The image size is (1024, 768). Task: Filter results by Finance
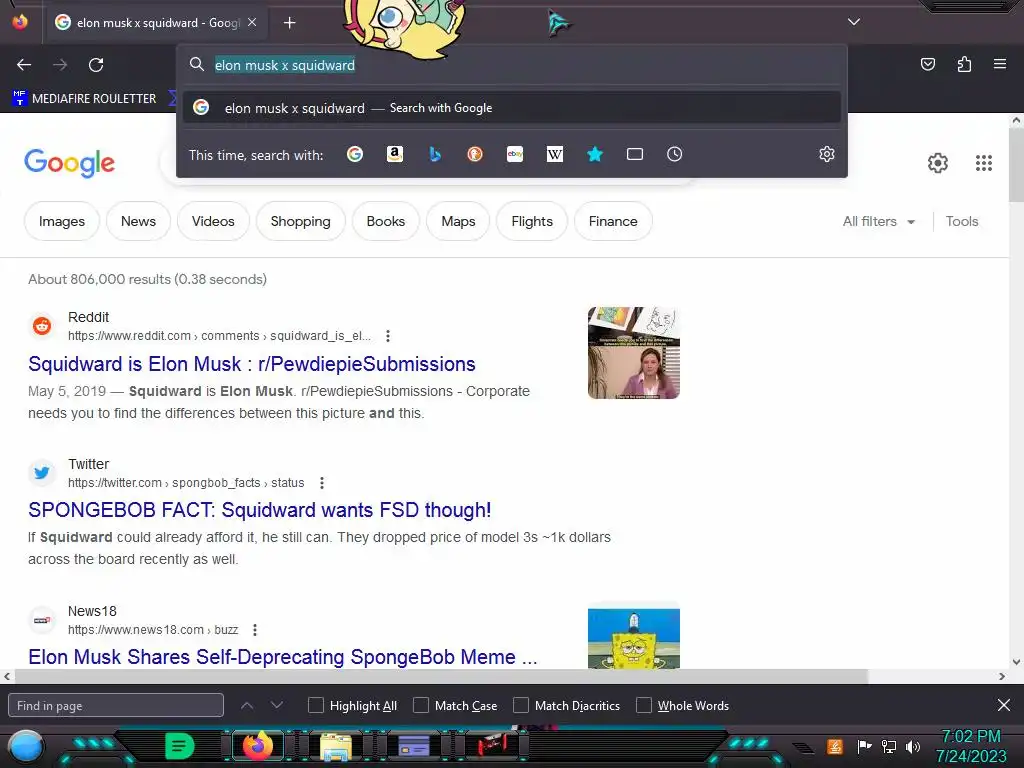(613, 221)
